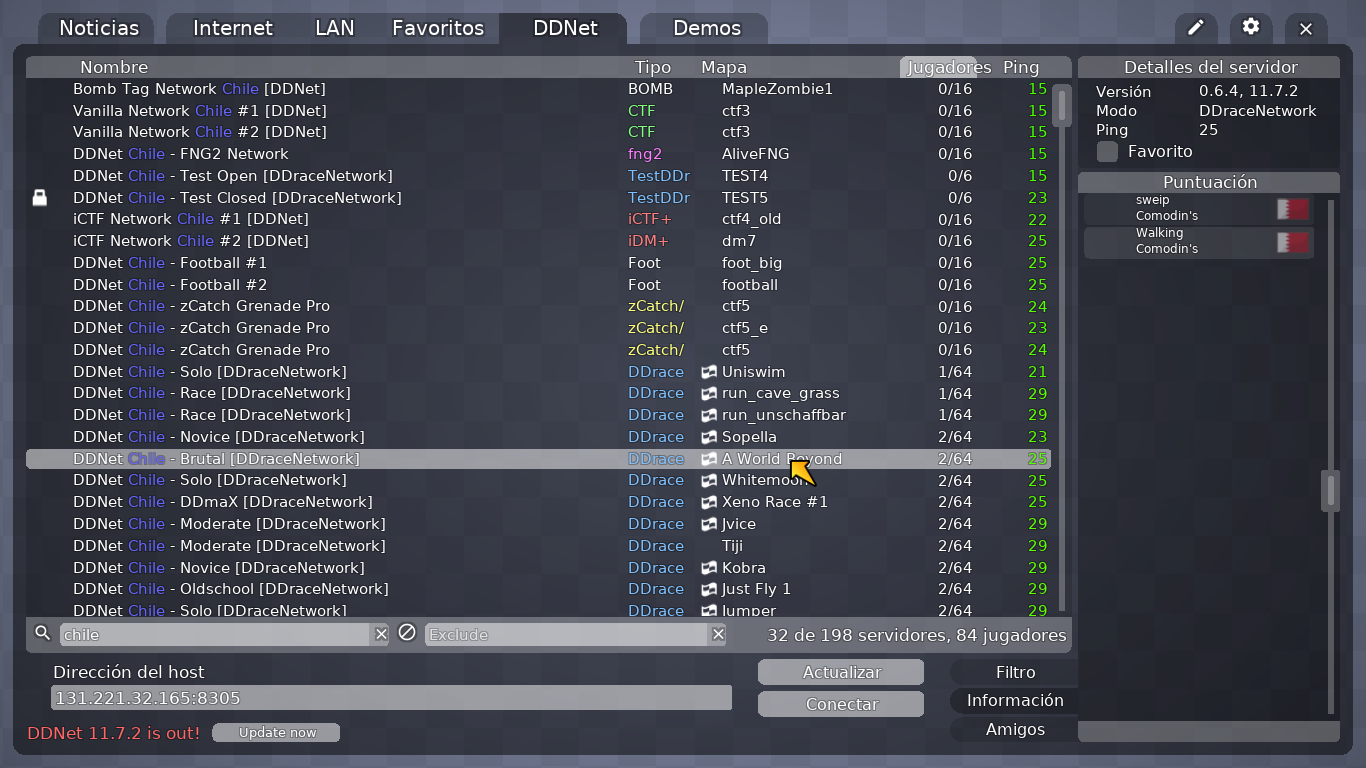The width and height of the screenshot is (1366, 768).
Task: Click the country flag next to sweip
Action: (x=1291, y=208)
